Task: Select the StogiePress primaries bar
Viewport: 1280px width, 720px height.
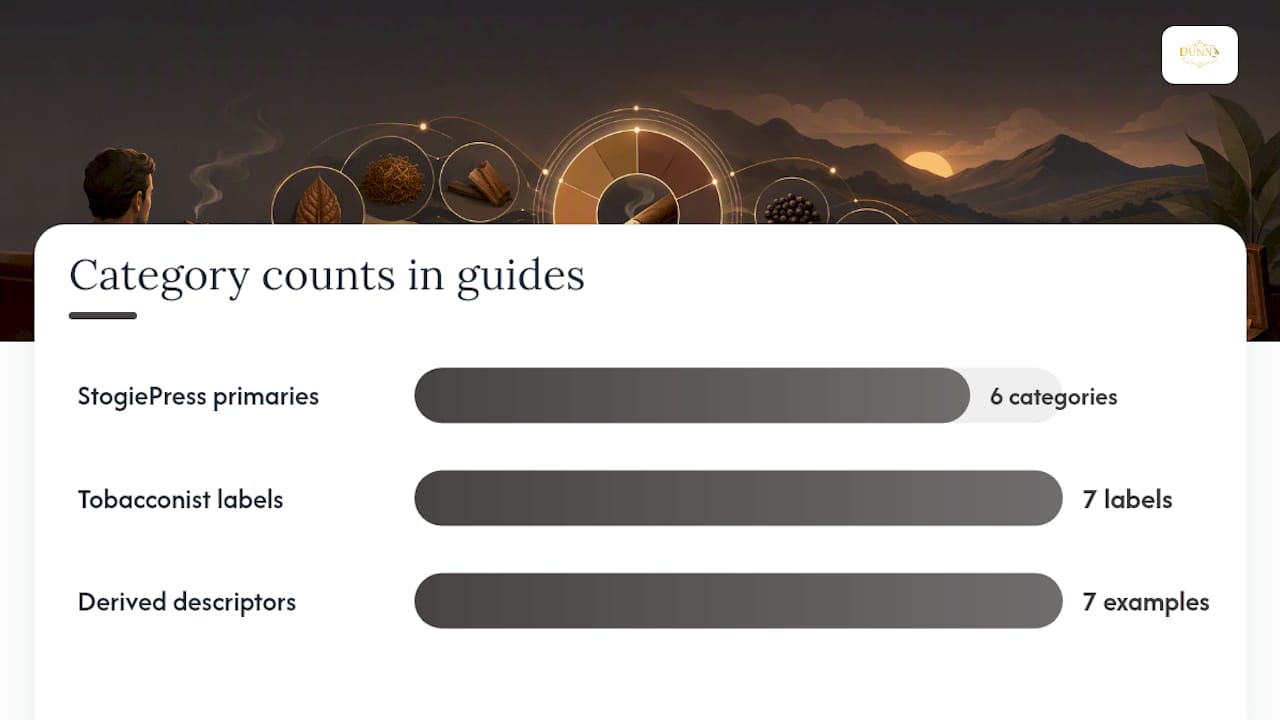Action: pos(738,395)
